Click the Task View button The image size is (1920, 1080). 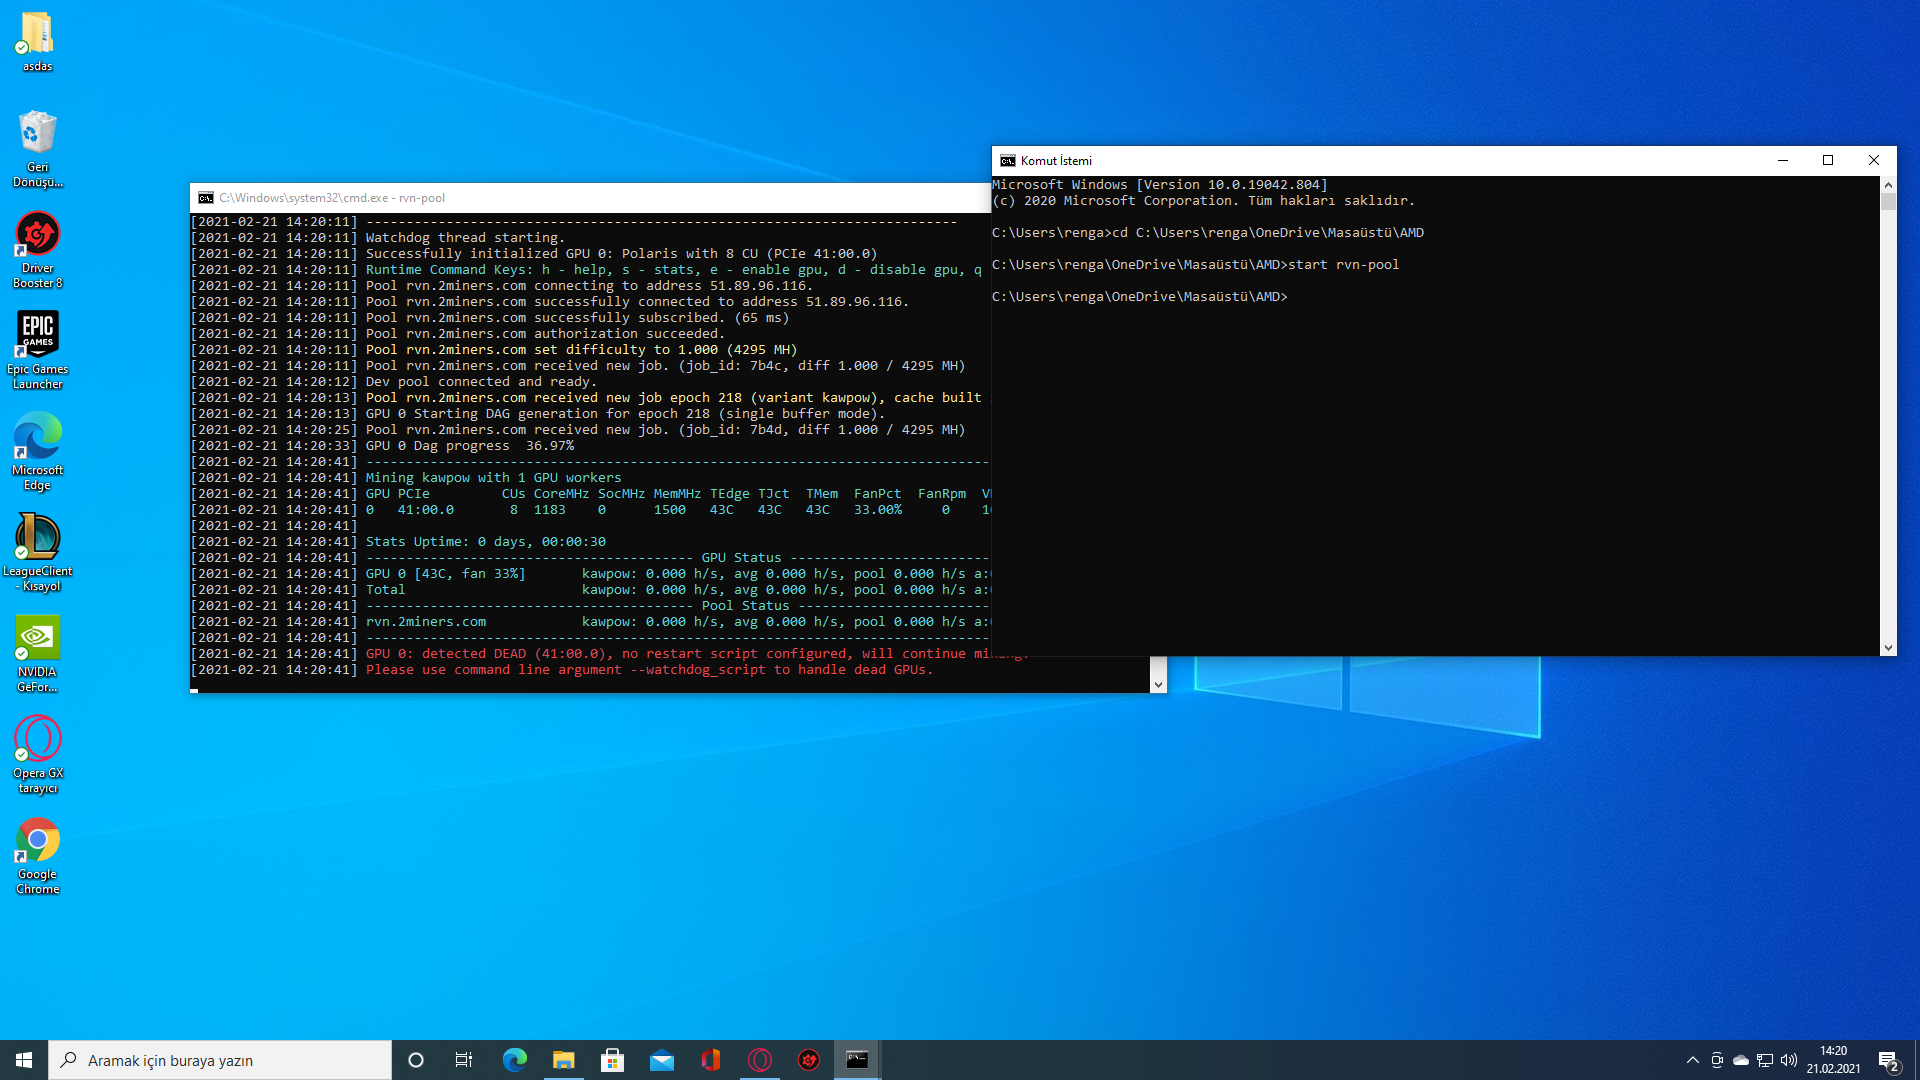click(464, 1060)
